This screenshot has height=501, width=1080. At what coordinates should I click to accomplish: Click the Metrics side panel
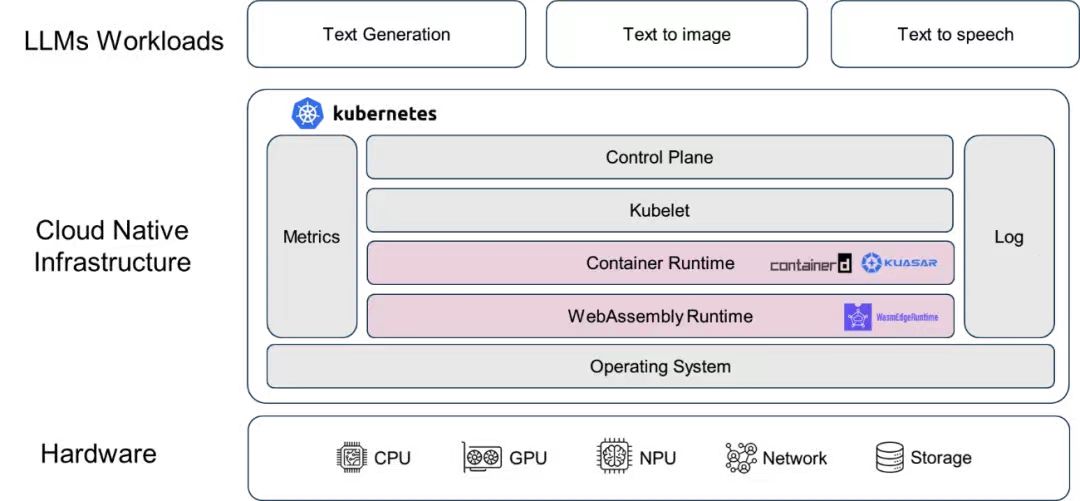(x=311, y=236)
